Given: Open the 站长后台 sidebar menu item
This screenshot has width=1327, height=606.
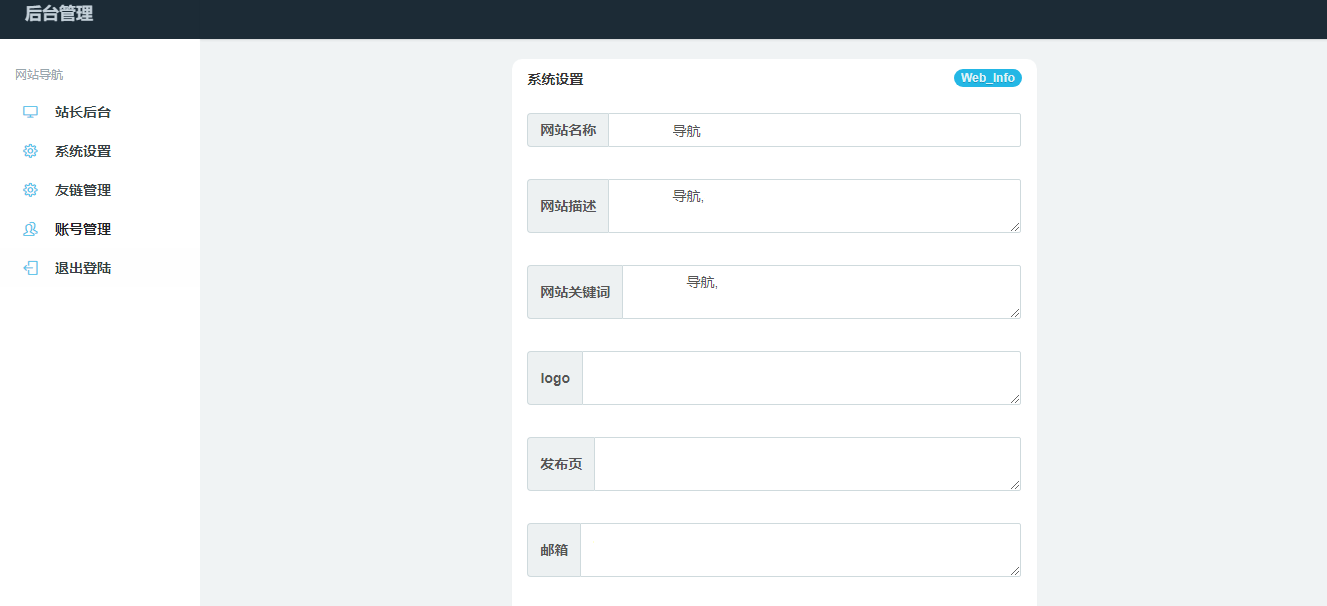Looking at the screenshot, I should pyautogui.click(x=83, y=112).
